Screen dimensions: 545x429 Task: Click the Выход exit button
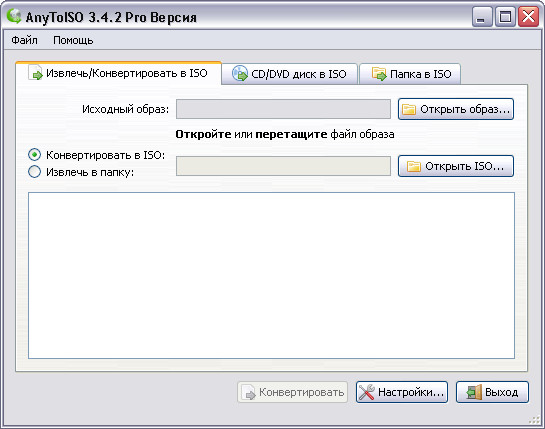[x=492, y=392]
